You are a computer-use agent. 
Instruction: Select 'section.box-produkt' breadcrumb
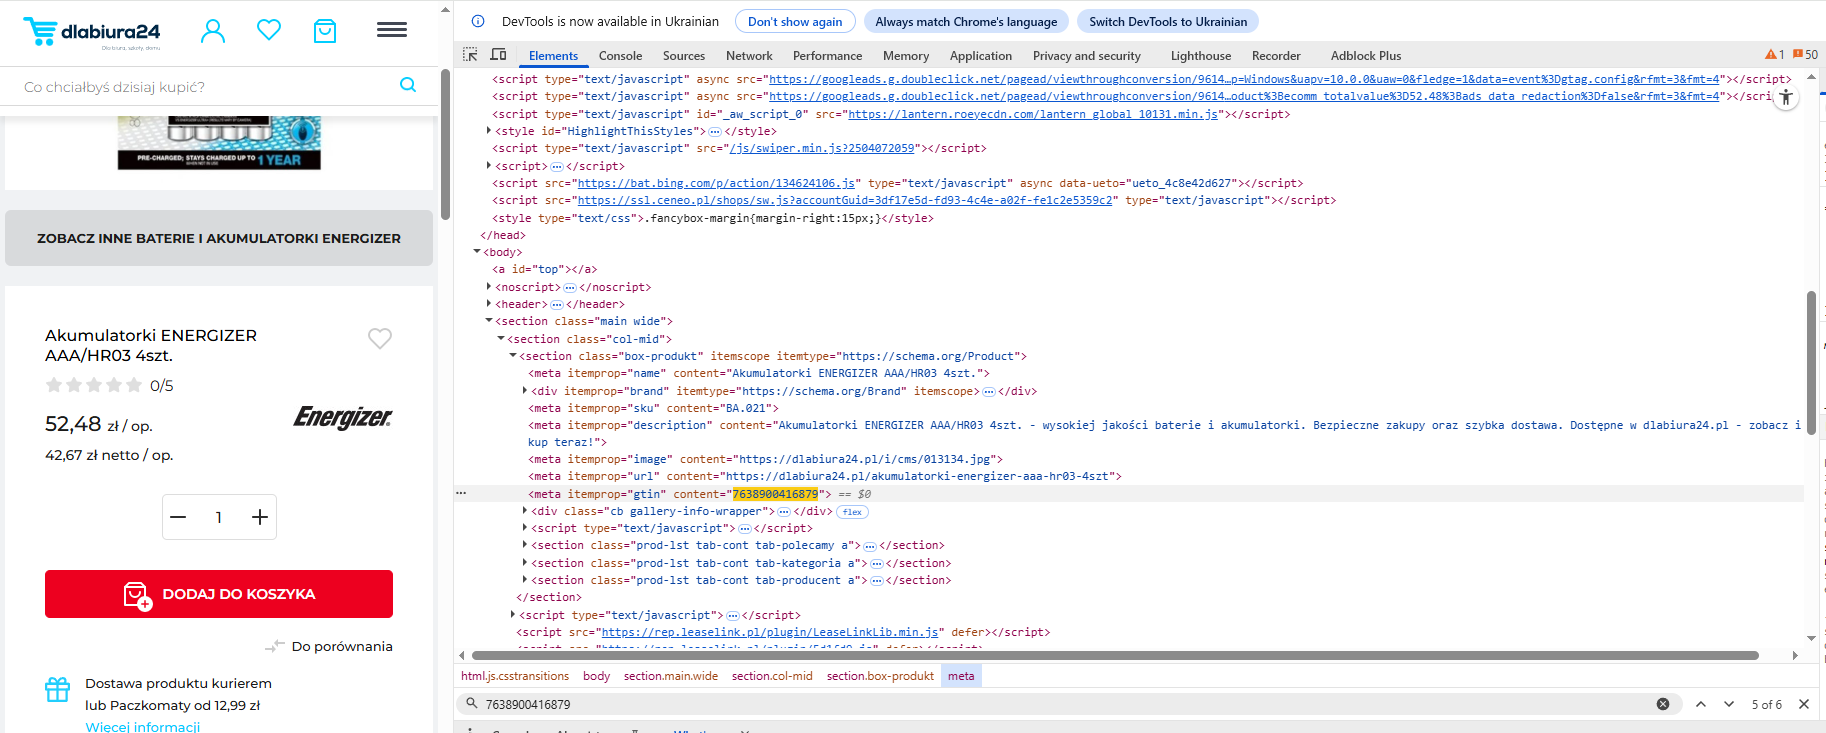point(880,676)
